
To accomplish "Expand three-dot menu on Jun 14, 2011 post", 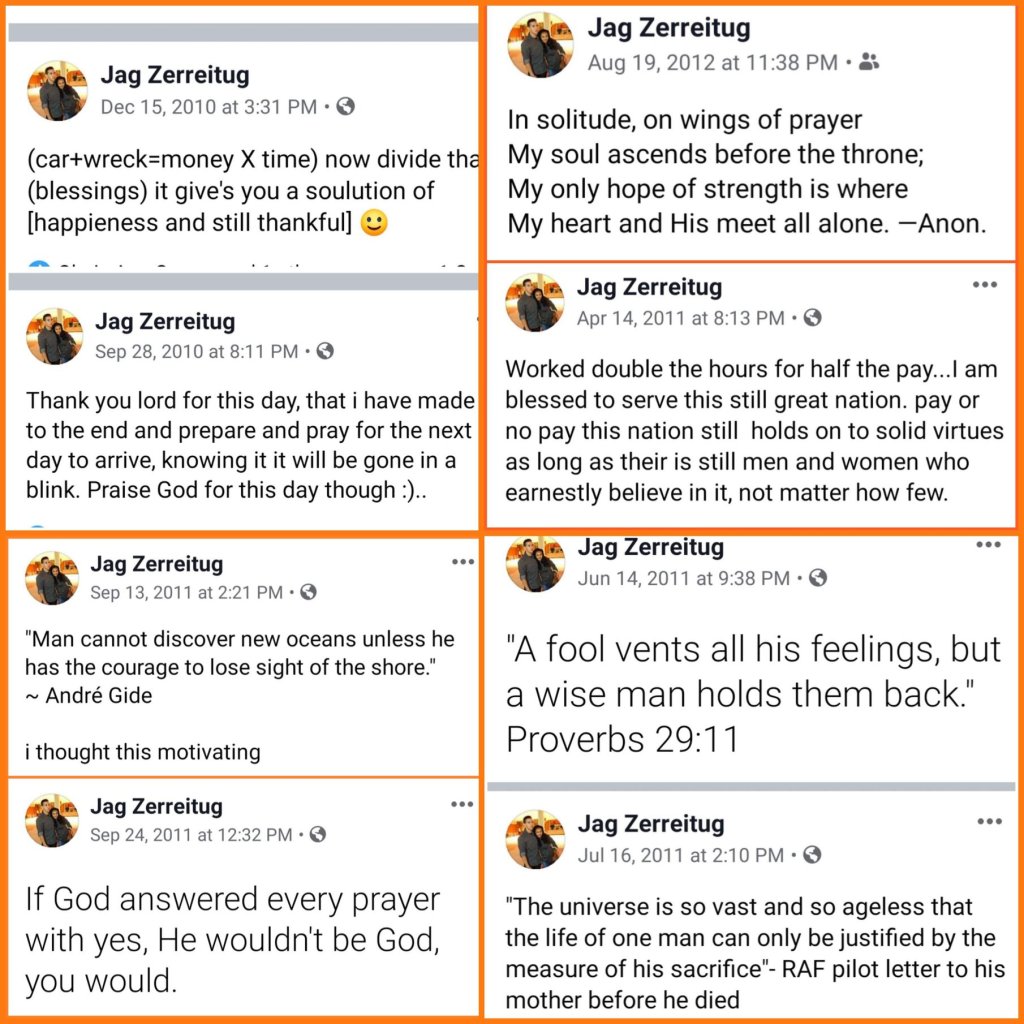I will point(988,545).
